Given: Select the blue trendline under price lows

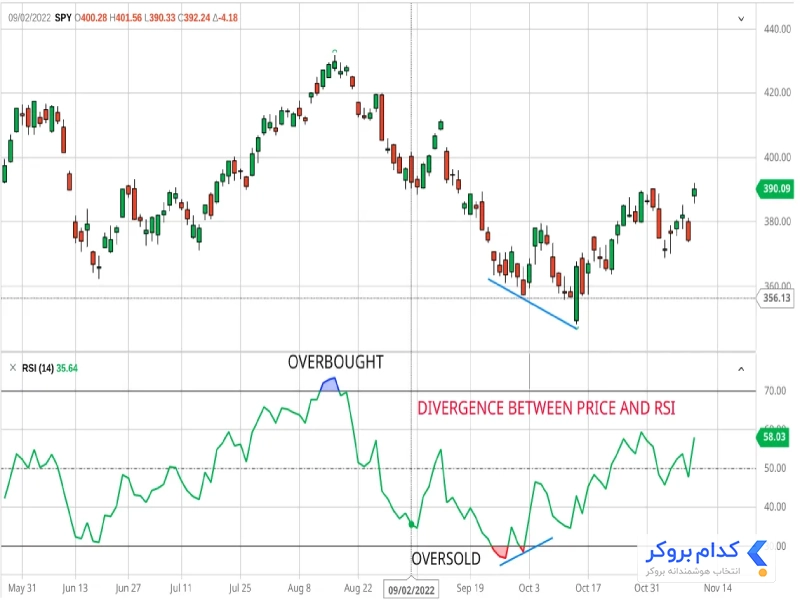Looking at the screenshot, I should pyautogui.click(x=533, y=304).
